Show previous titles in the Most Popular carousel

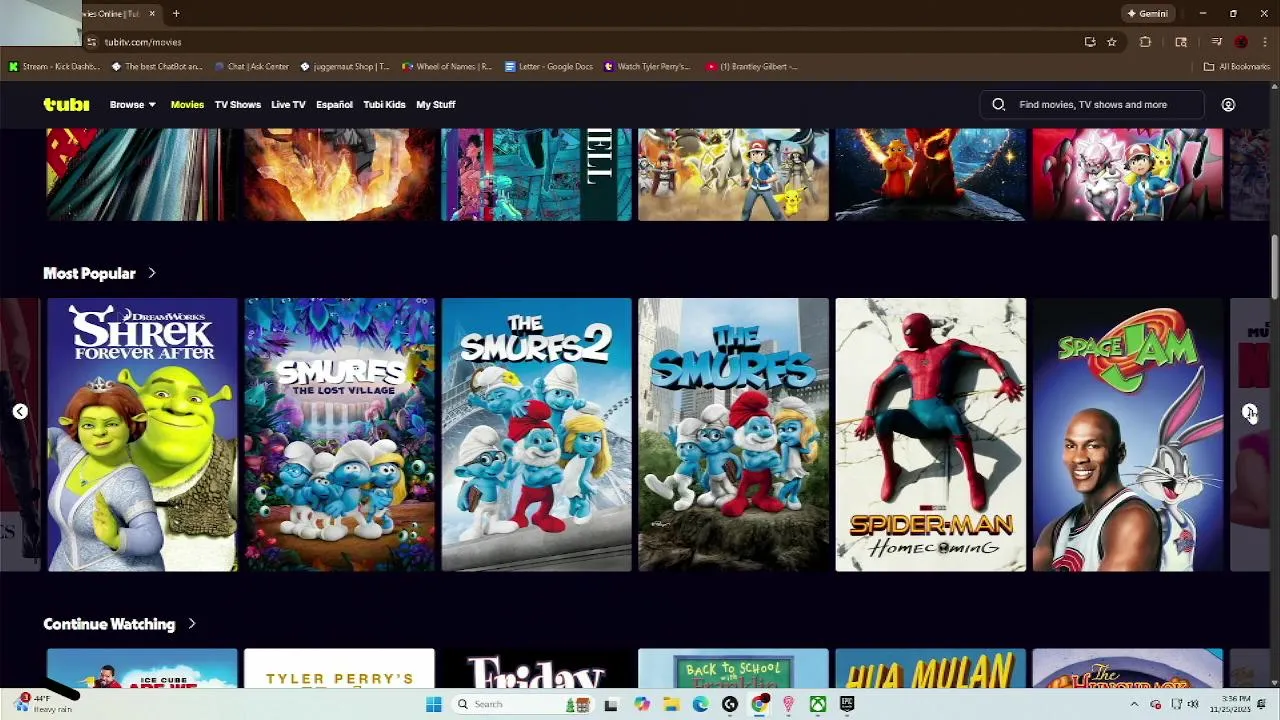point(19,411)
